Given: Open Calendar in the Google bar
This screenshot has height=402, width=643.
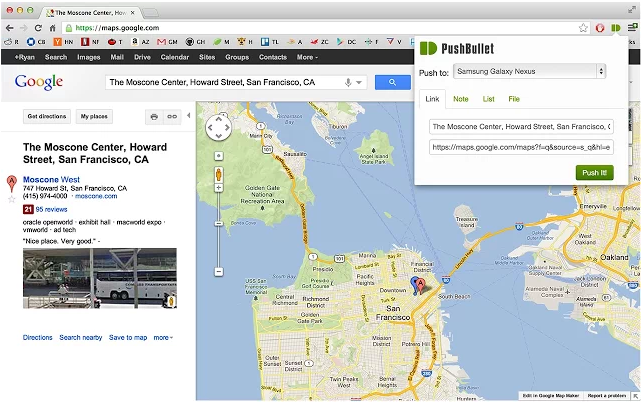Looking at the screenshot, I should (175, 57).
